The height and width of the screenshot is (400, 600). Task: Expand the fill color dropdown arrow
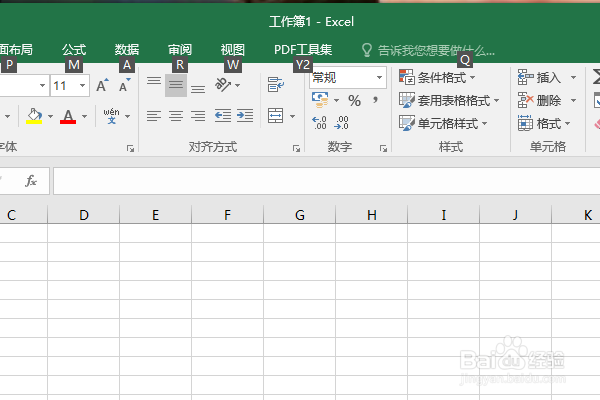50,116
